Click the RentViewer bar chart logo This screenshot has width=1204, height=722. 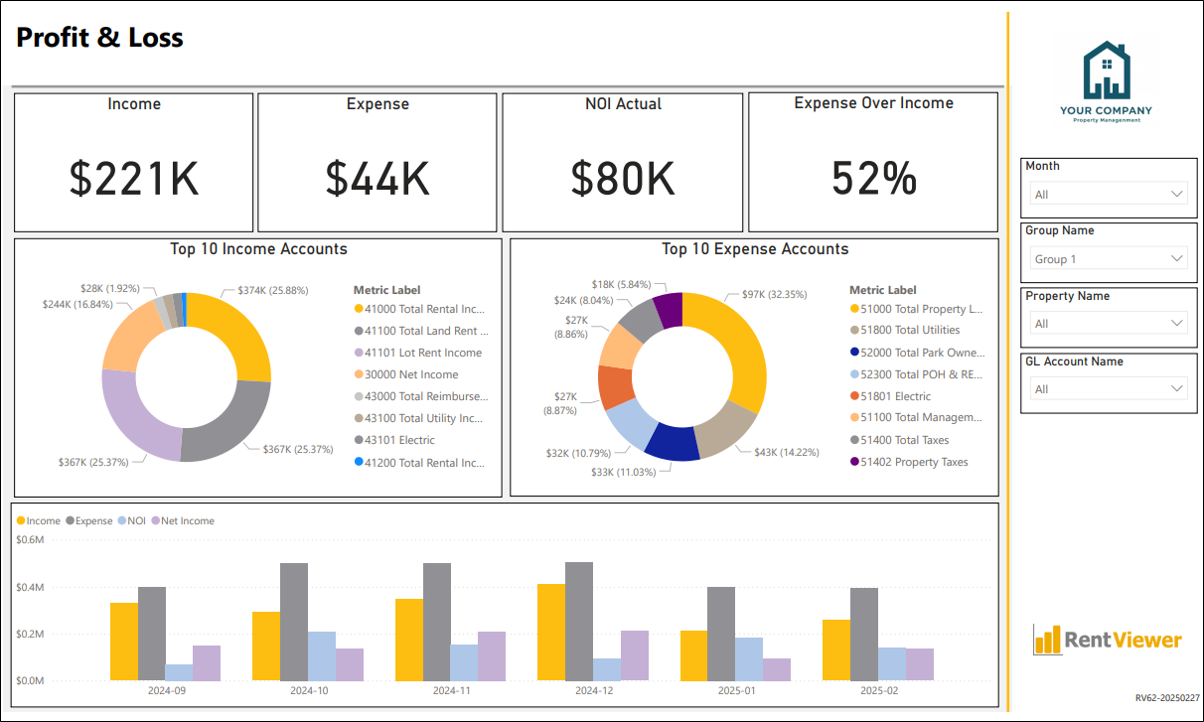pos(1046,640)
